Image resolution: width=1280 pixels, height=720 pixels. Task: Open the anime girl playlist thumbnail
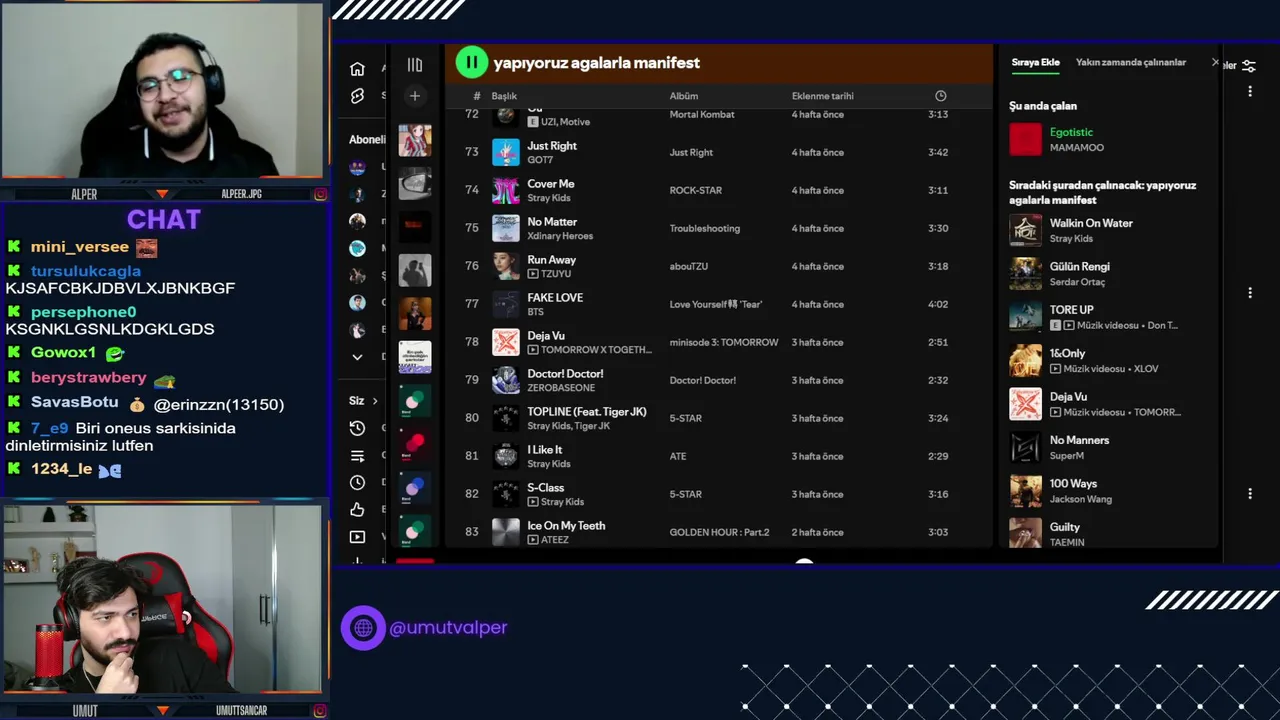tap(415, 140)
